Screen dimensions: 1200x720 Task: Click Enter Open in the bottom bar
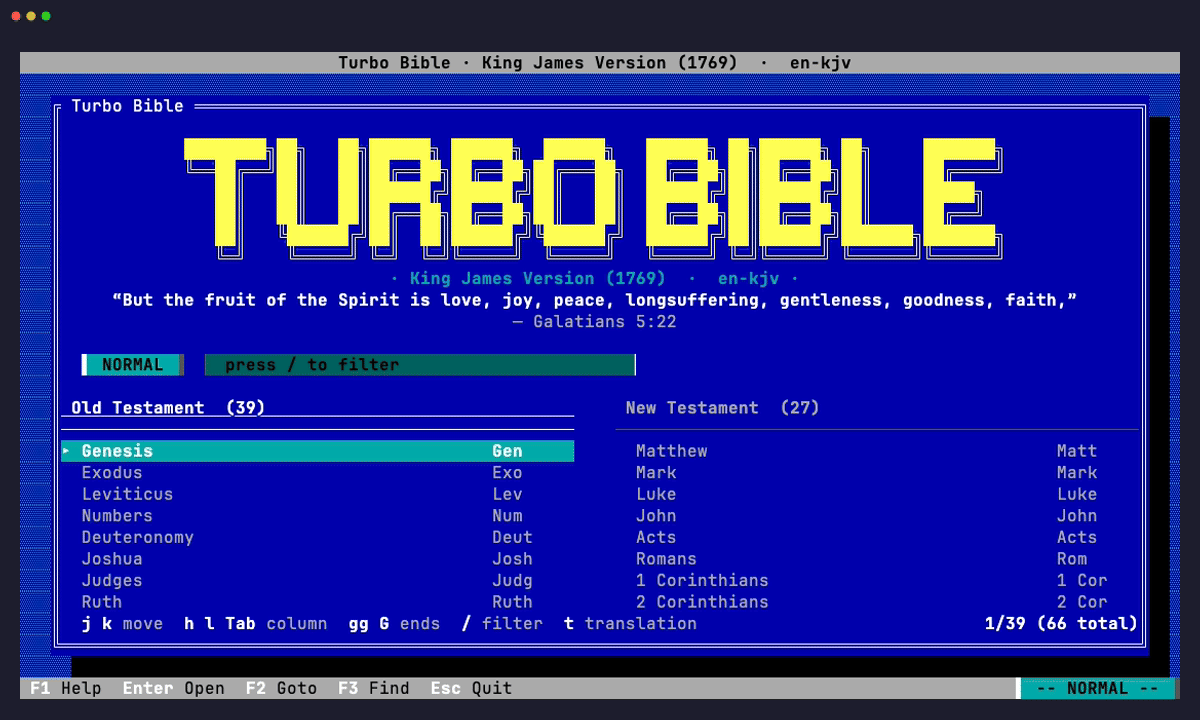[x=174, y=688]
